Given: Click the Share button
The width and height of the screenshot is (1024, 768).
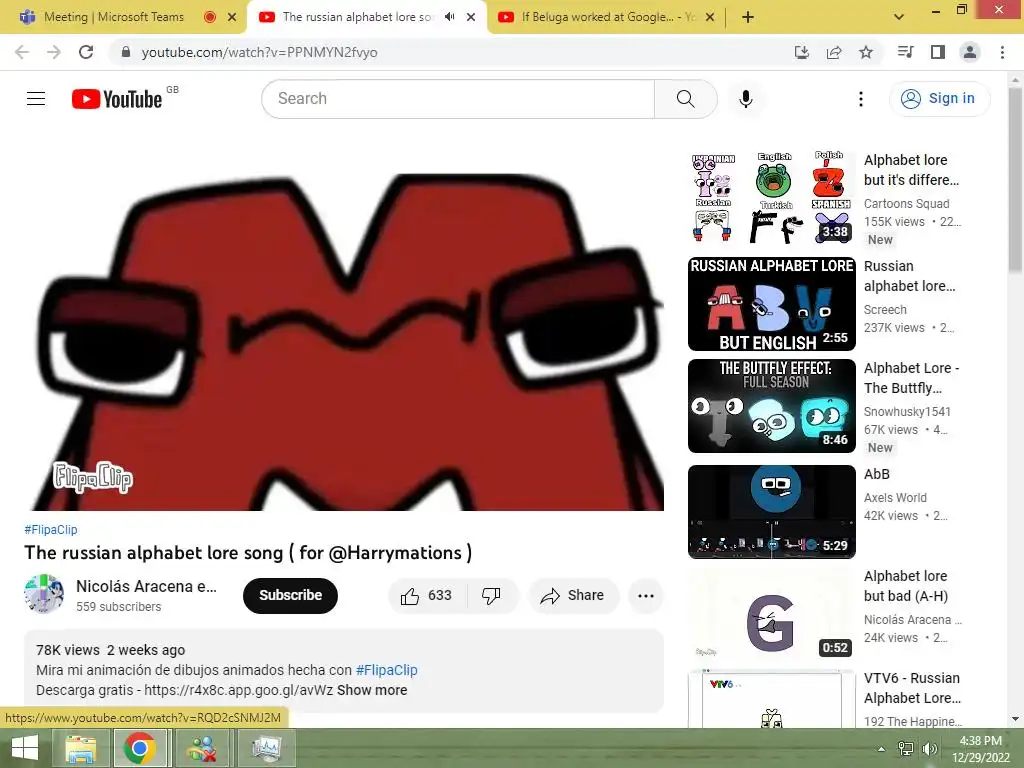Looking at the screenshot, I should [x=573, y=596].
